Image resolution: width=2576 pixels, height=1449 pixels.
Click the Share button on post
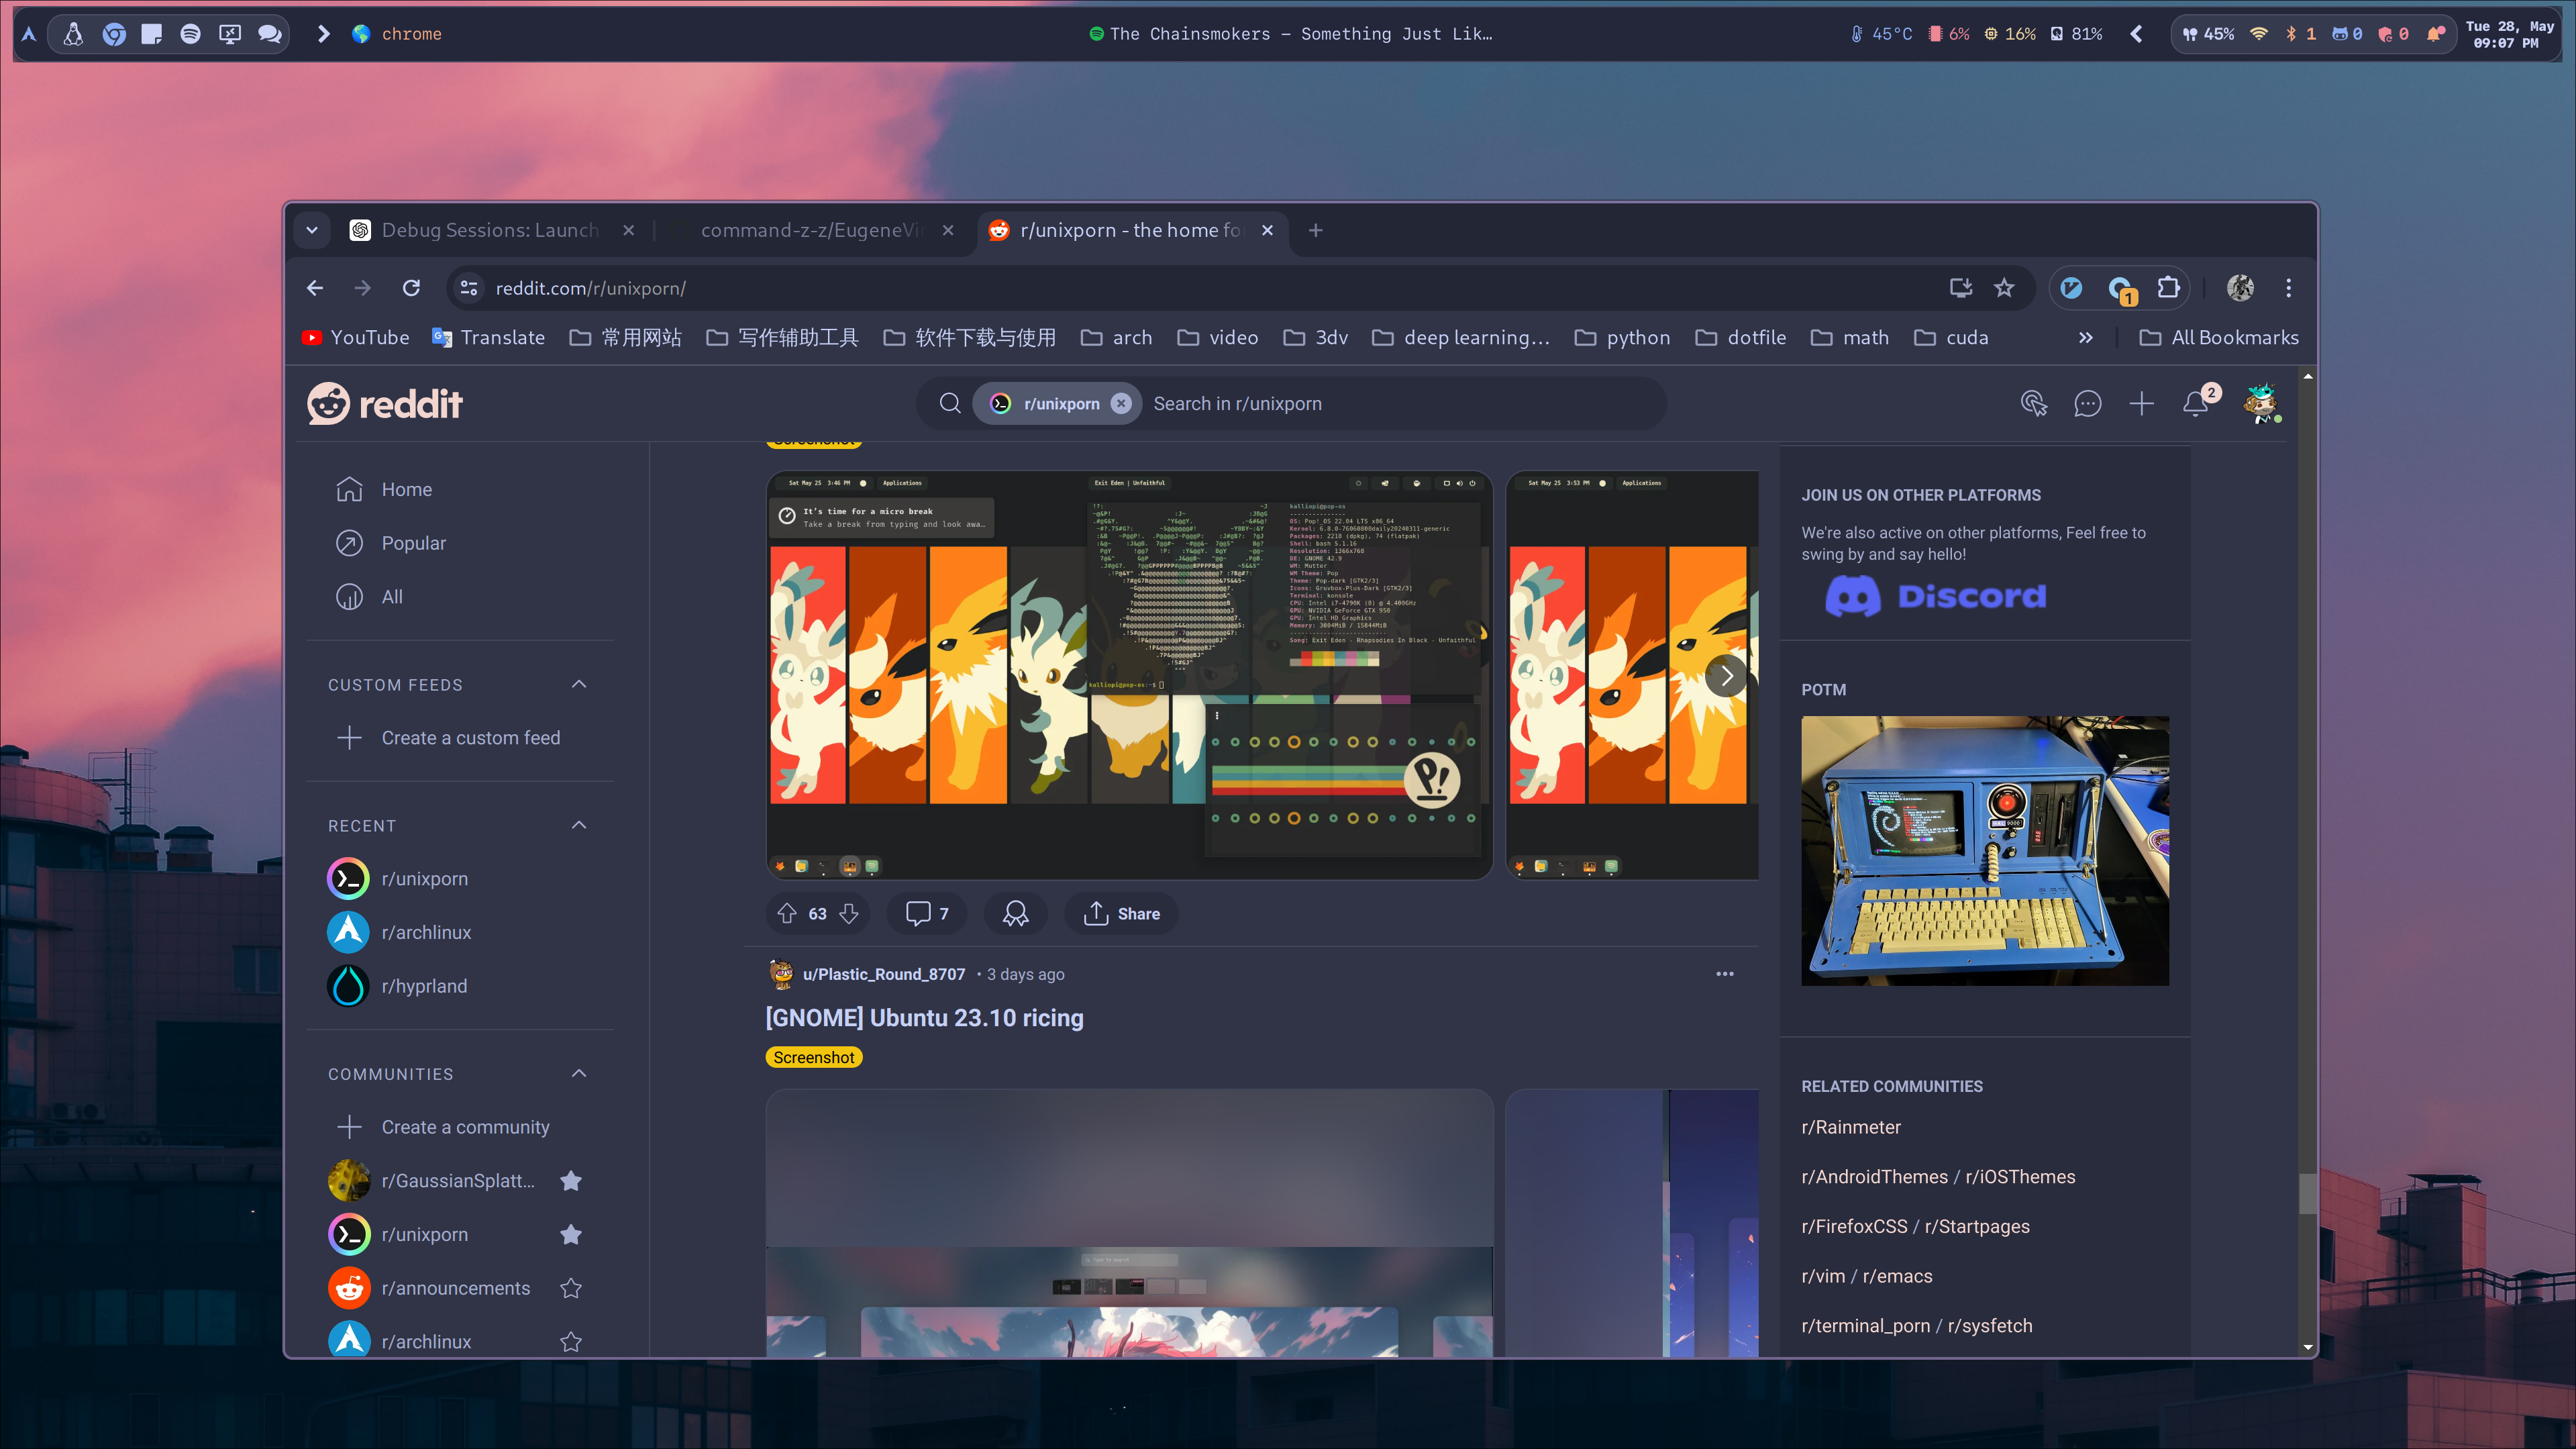(x=1121, y=913)
